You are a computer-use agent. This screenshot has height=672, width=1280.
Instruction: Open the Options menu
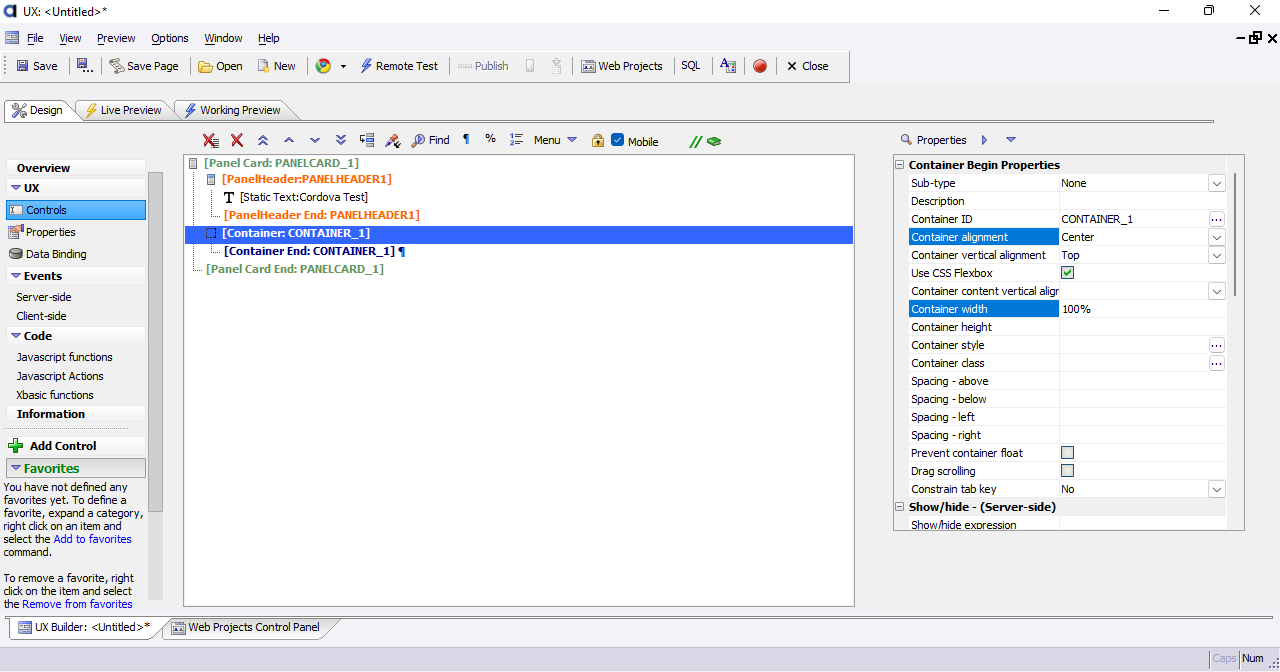170,38
